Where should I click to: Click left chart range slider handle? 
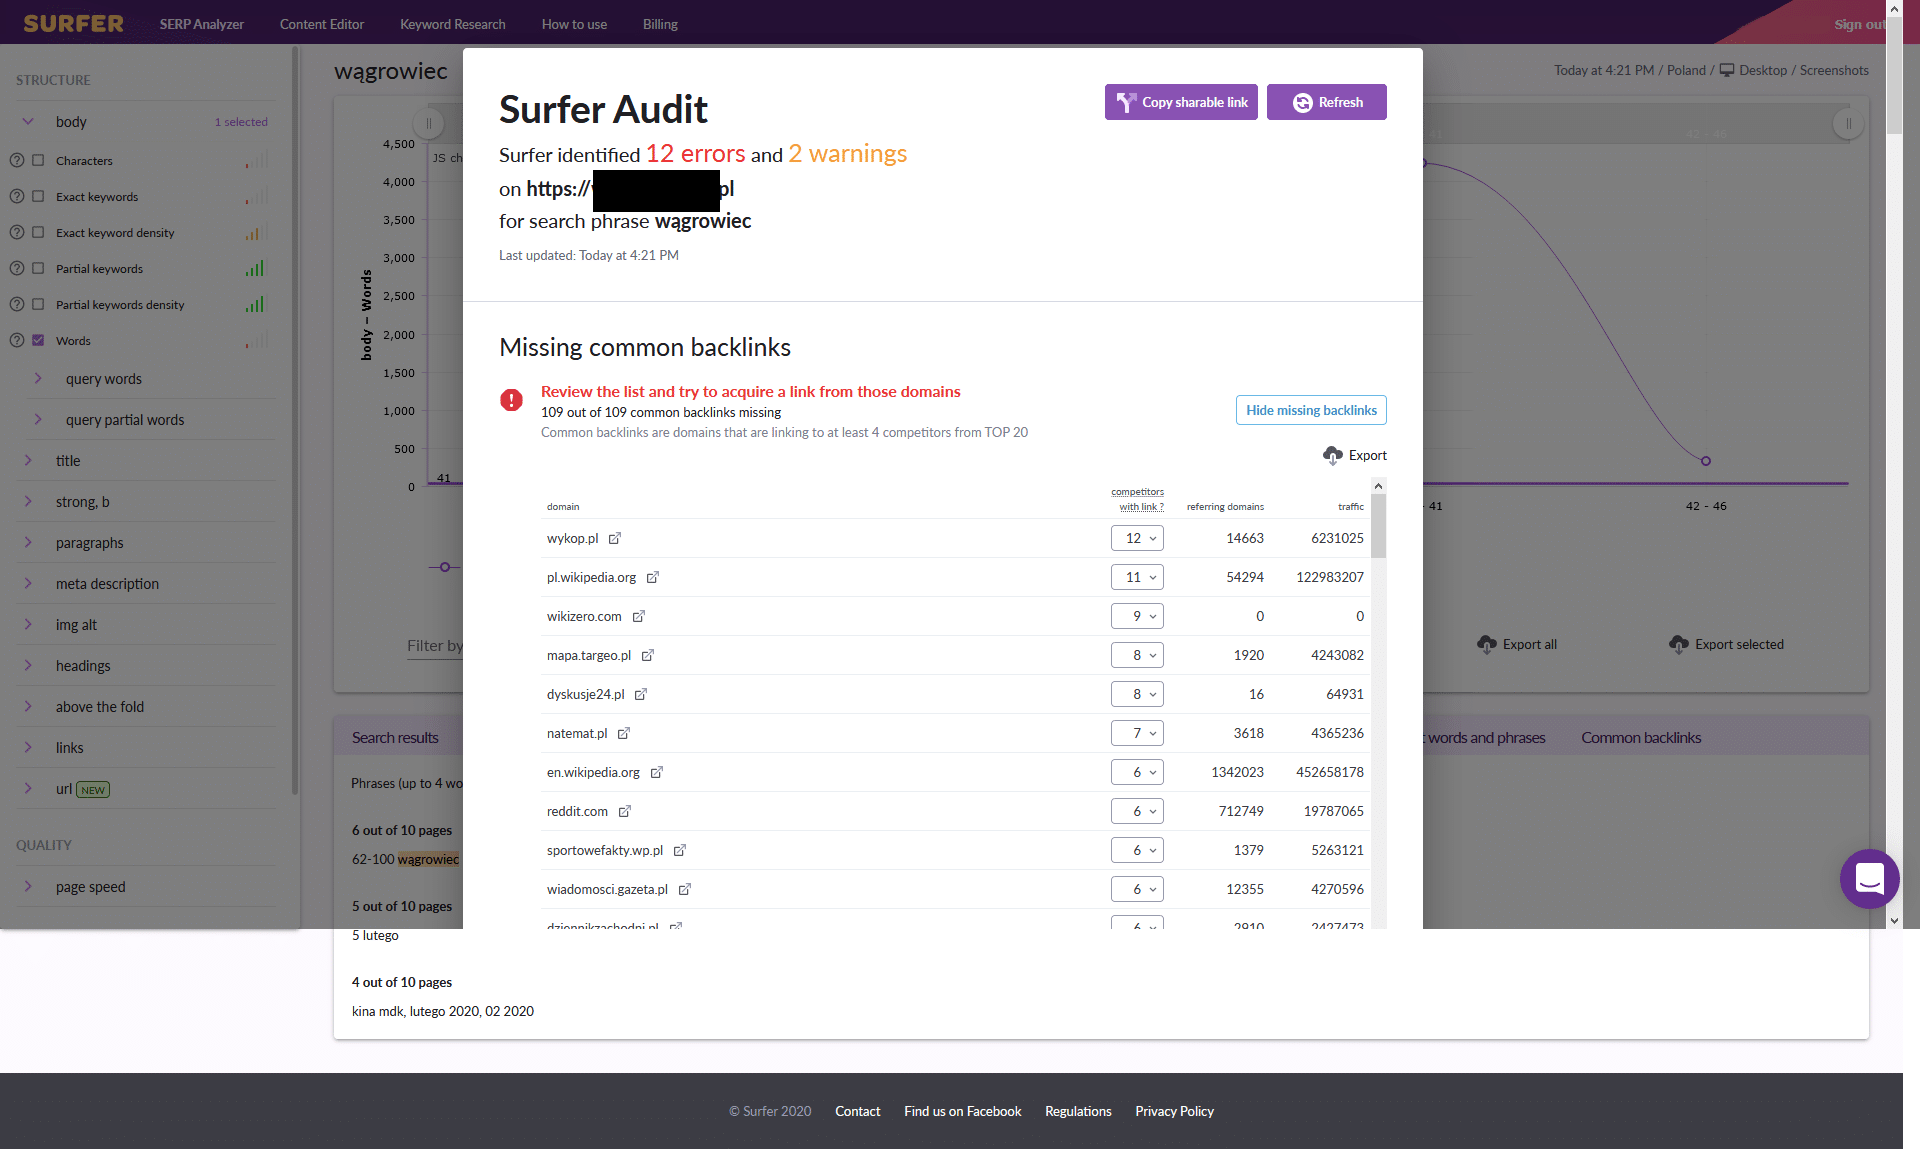tap(429, 124)
